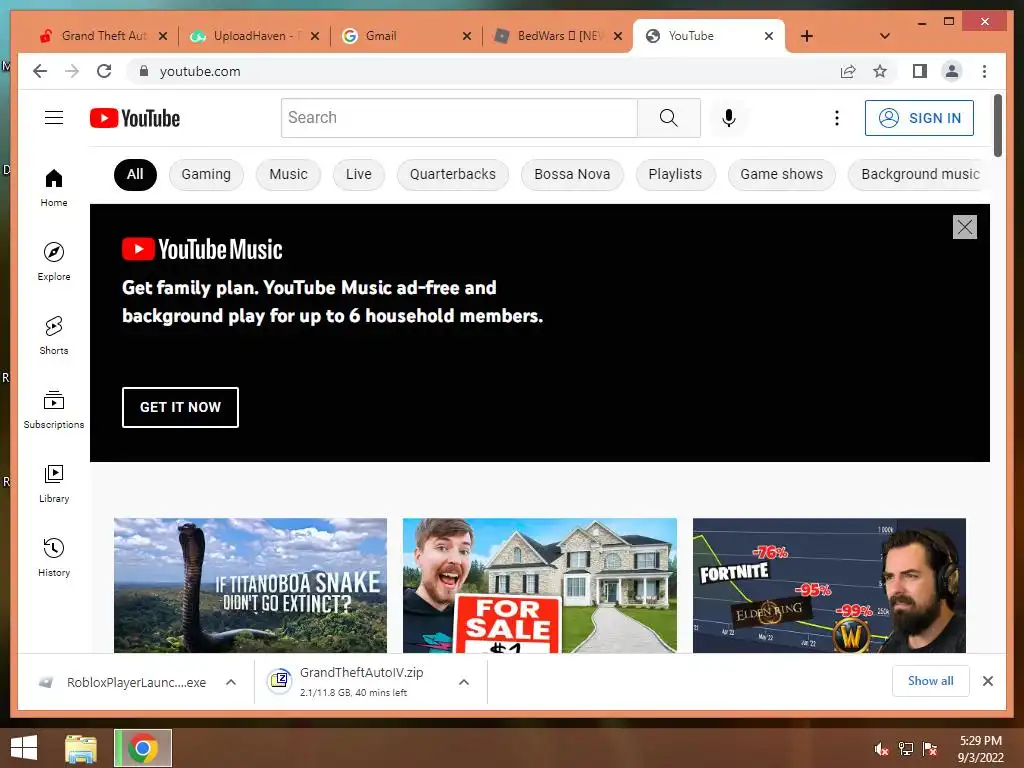Select the All filter chip
Viewport: 1024px width, 768px height.
pyautogui.click(x=135, y=174)
